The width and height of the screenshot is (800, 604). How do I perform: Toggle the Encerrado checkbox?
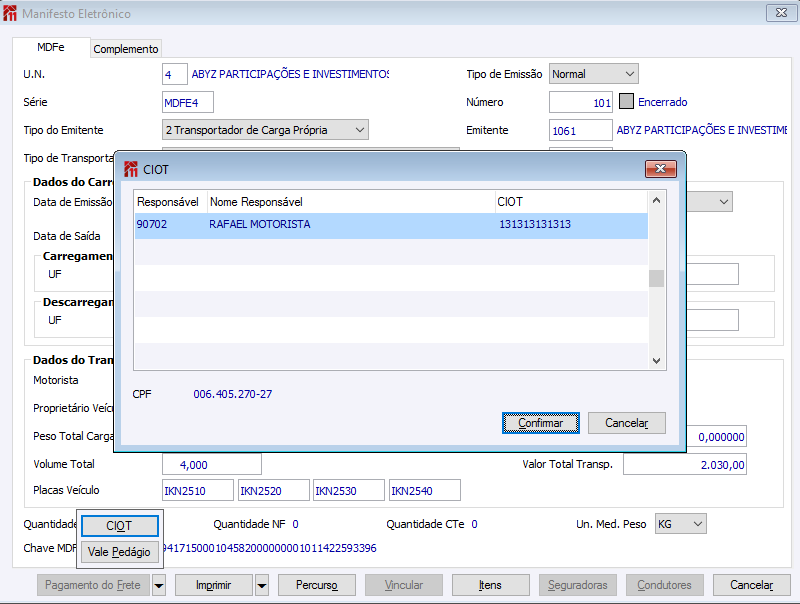click(x=626, y=102)
